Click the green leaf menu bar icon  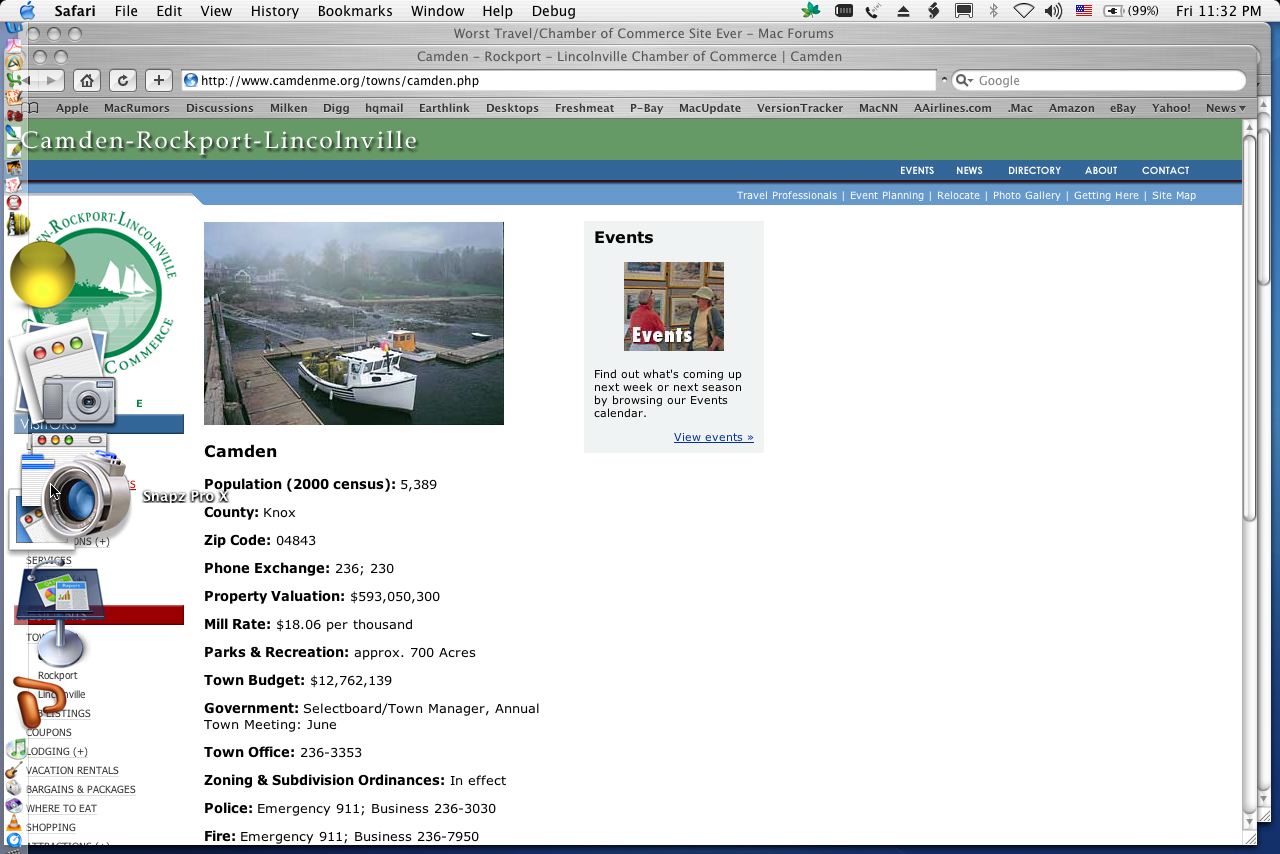pyautogui.click(x=811, y=11)
